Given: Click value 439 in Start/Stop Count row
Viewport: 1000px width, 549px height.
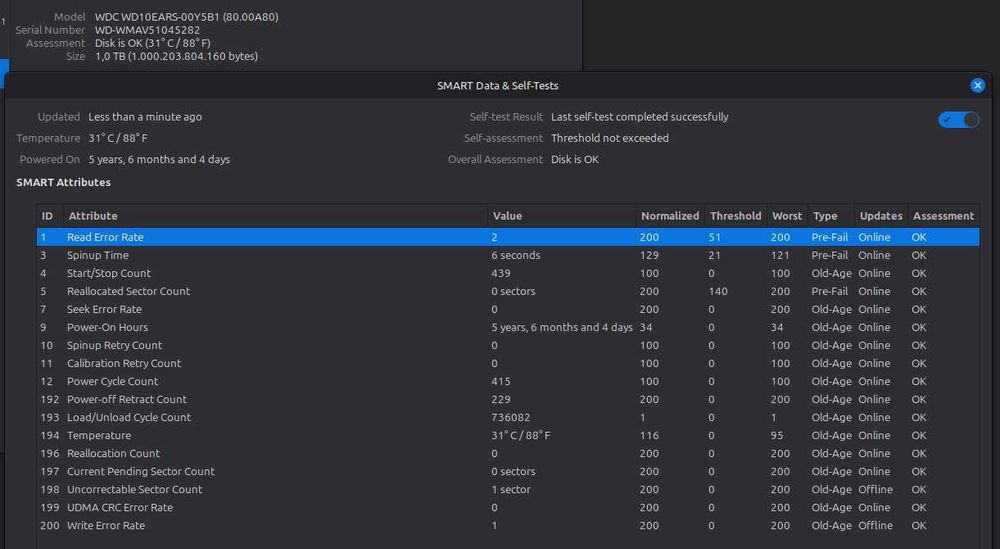Looking at the screenshot, I should [501, 273].
